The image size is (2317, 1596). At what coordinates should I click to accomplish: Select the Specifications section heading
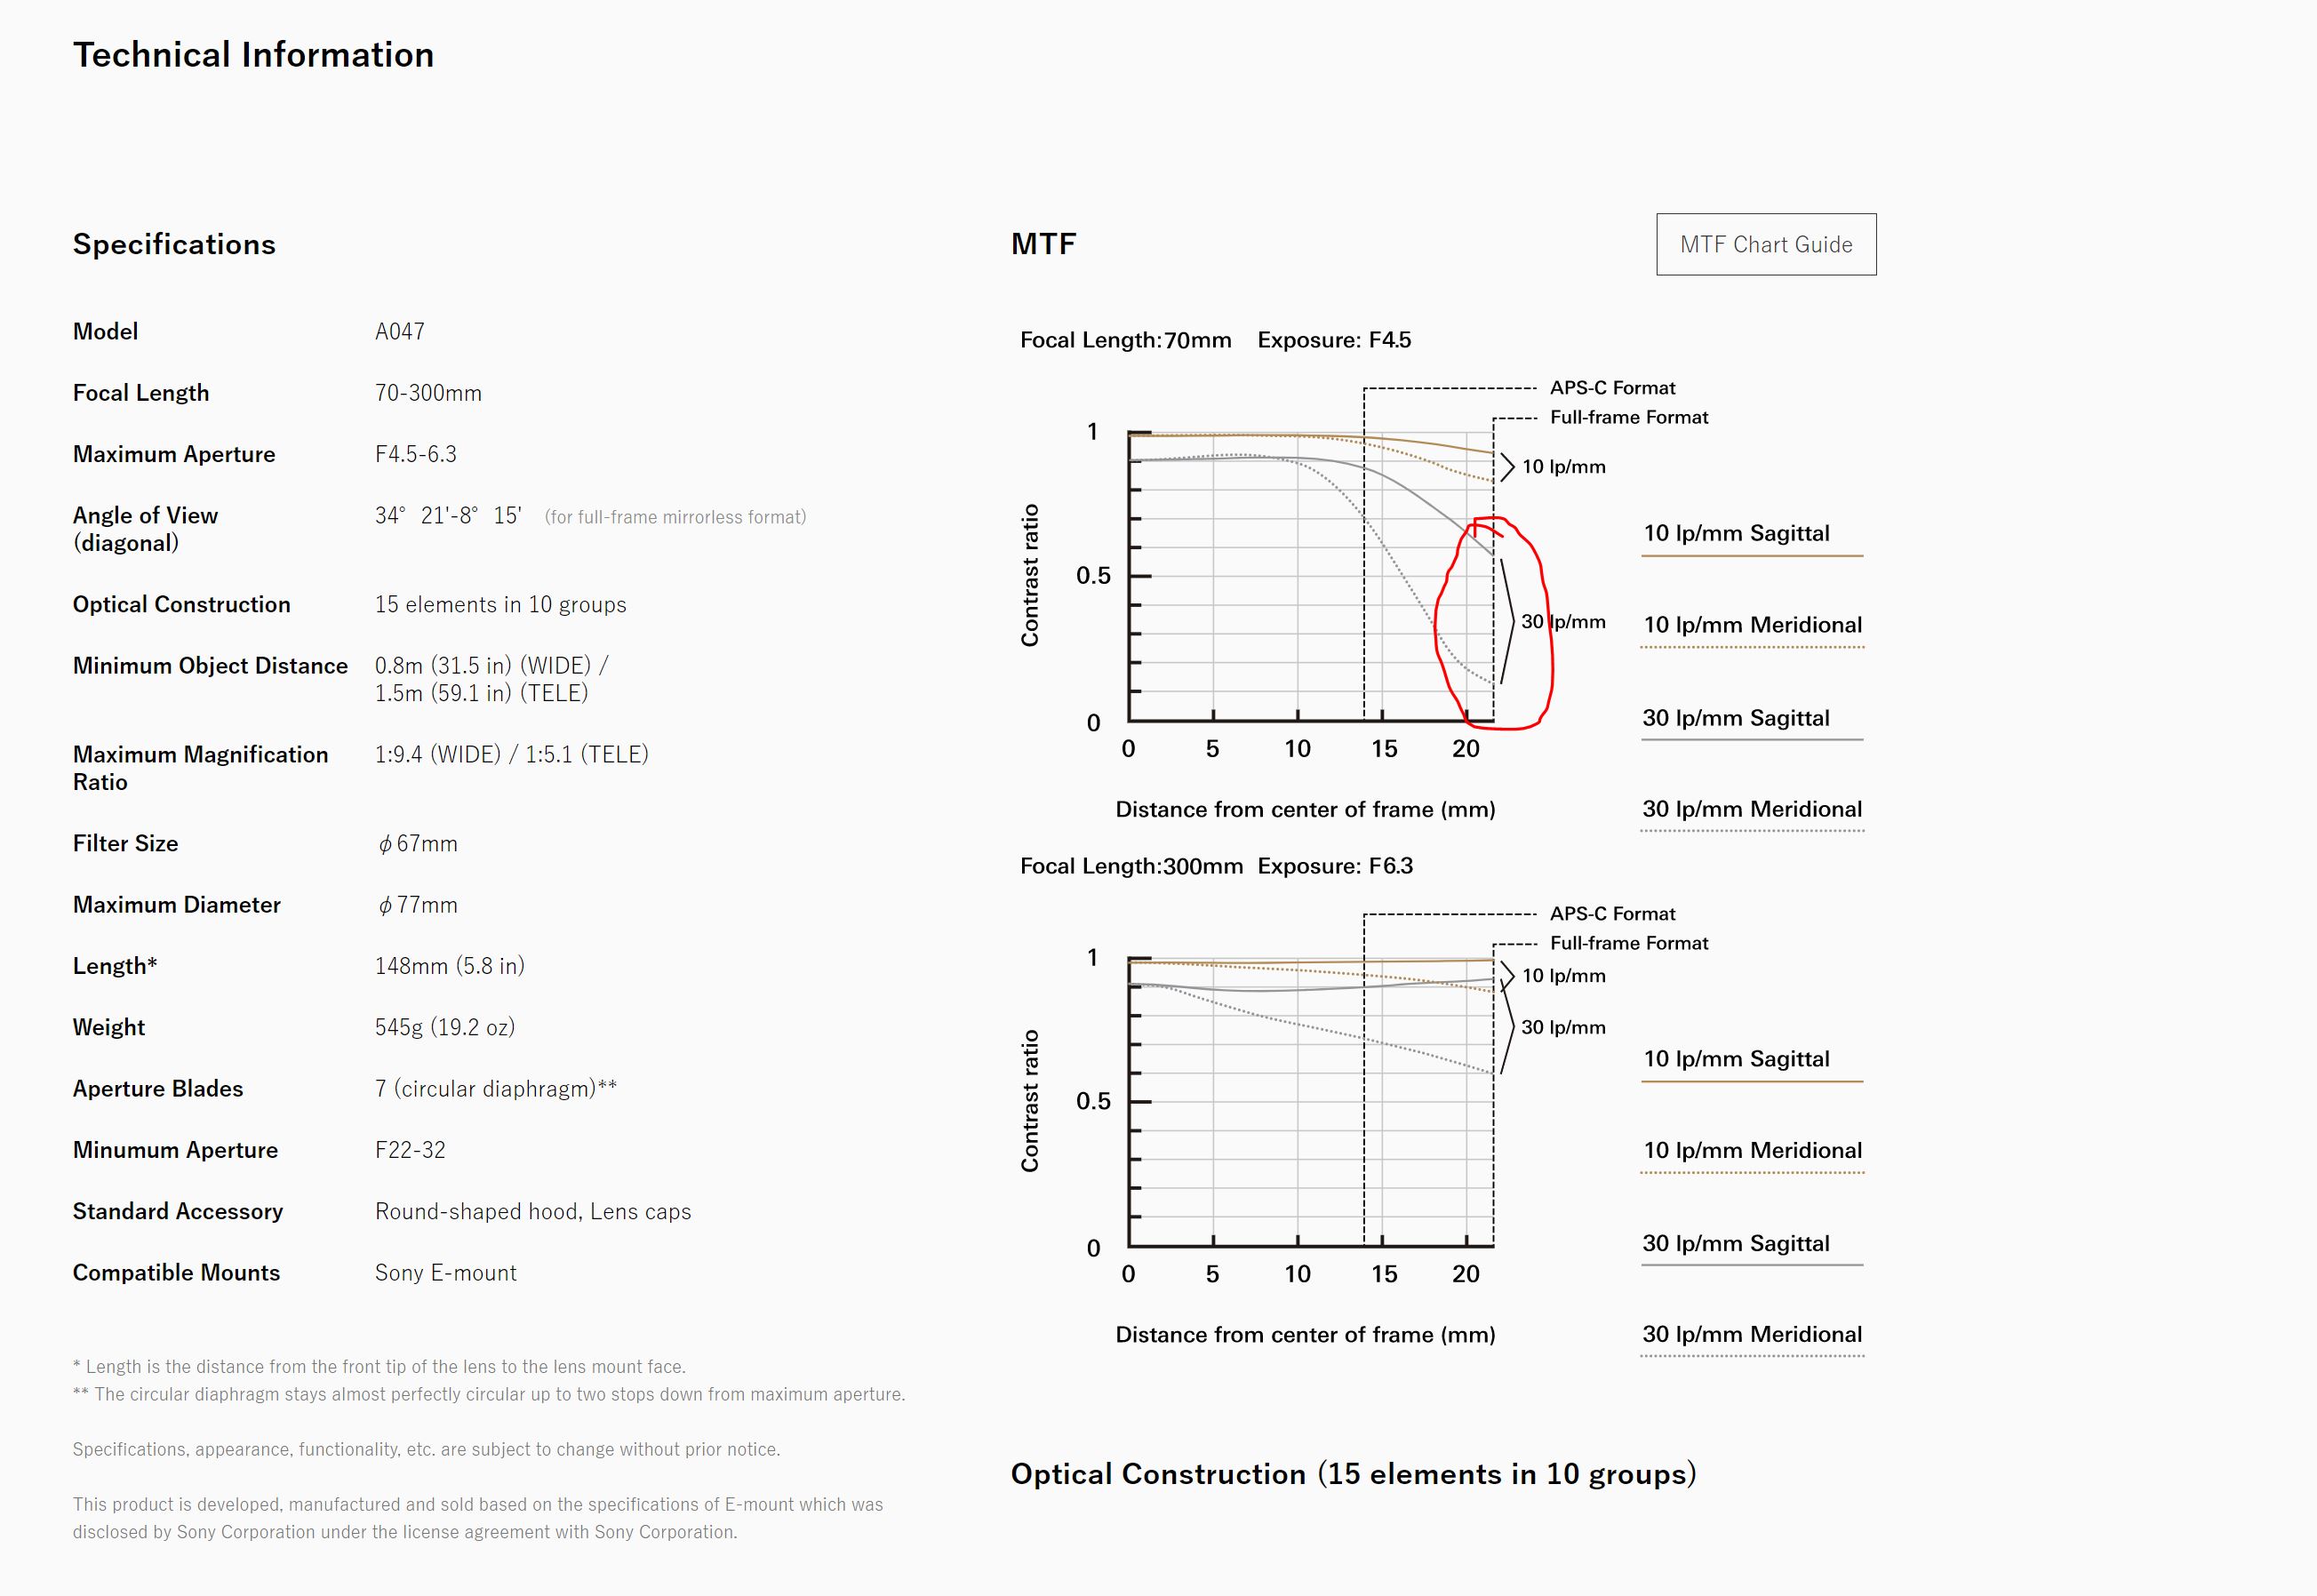coord(174,244)
